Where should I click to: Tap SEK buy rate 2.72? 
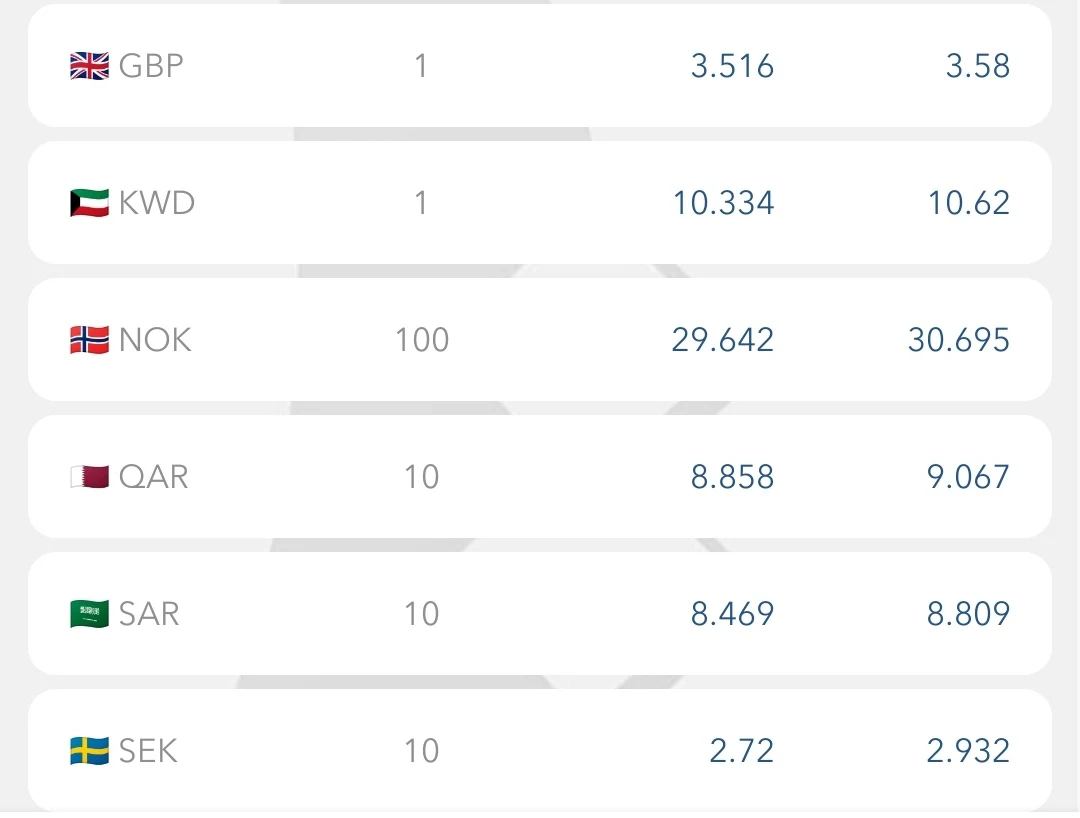[741, 751]
